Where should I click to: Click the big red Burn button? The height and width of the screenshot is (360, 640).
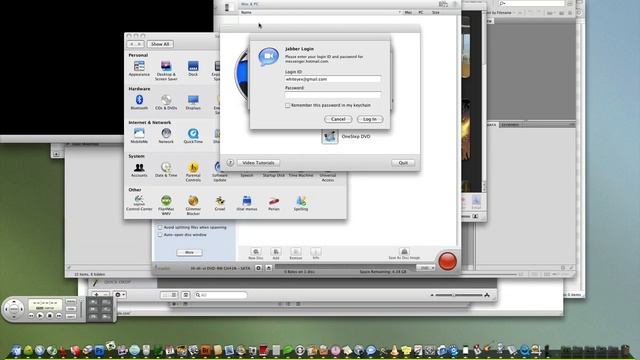coord(447,261)
